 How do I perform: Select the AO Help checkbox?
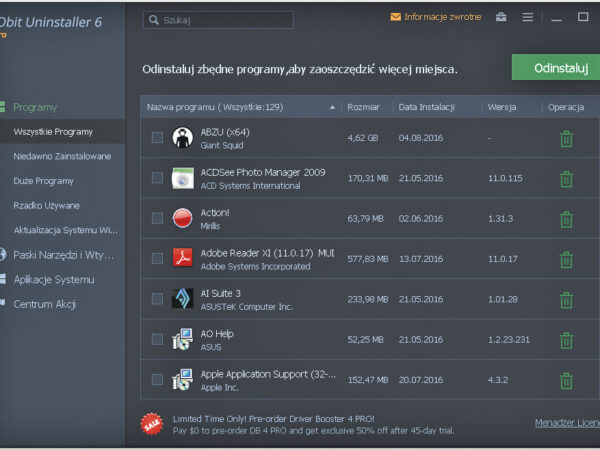(x=157, y=340)
